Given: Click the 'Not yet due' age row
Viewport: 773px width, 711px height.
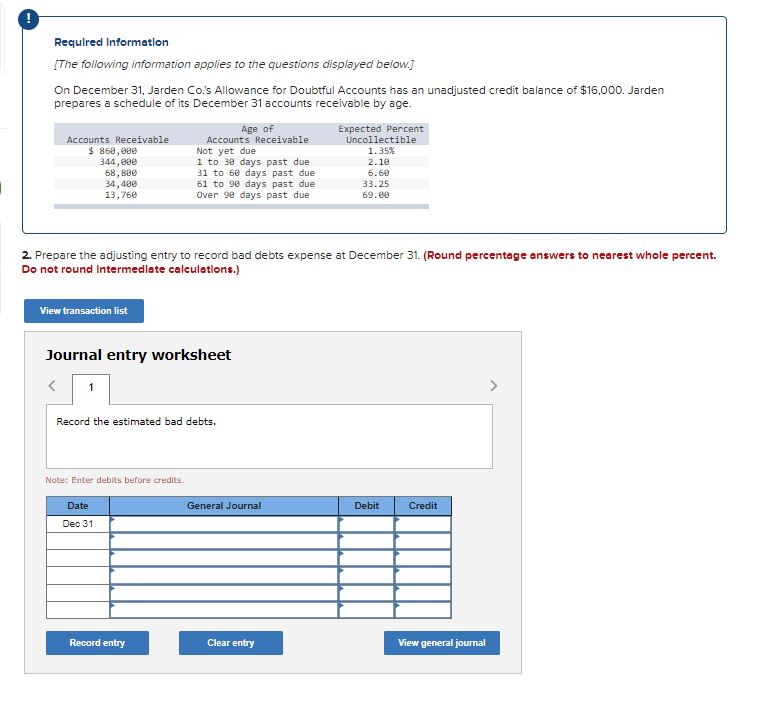Looking at the screenshot, I should 226,151.
